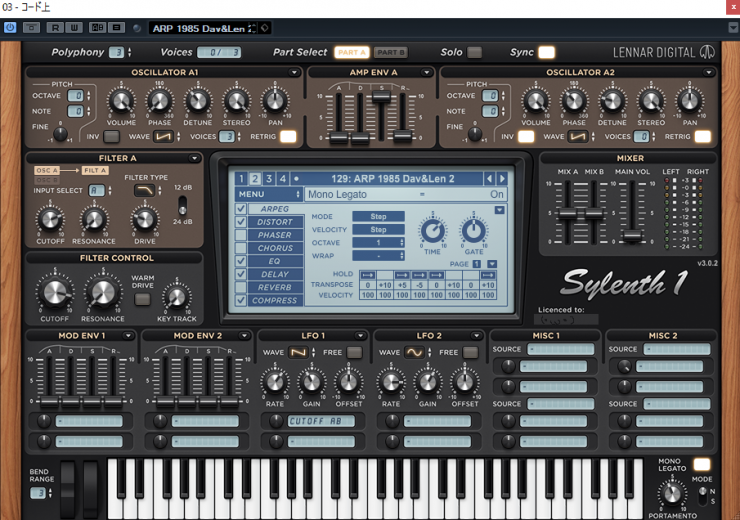The width and height of the screenshot is (740, 520).
Task: Toggle the REVERB effect checkbox
Action: tap(241, 287)
